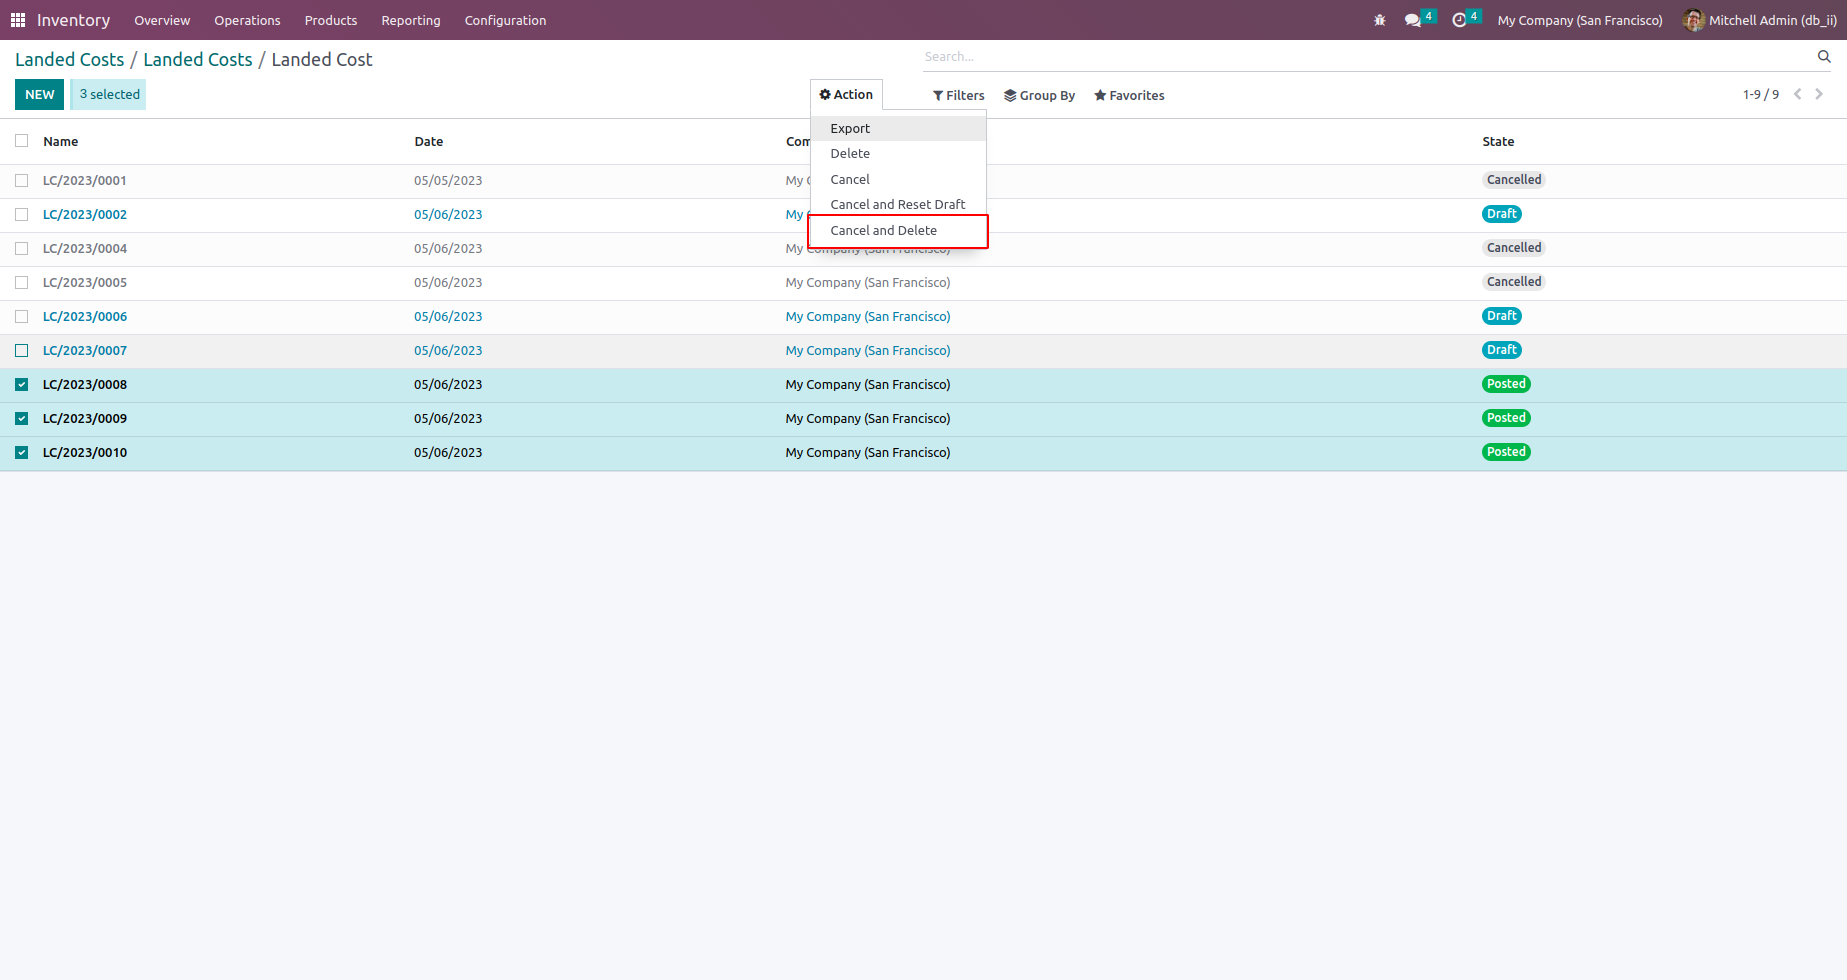Choose Cancel and Reset Draft action
Image resolution: width=1847 pixels, height=980 pixels.
[x=898, y=205]
